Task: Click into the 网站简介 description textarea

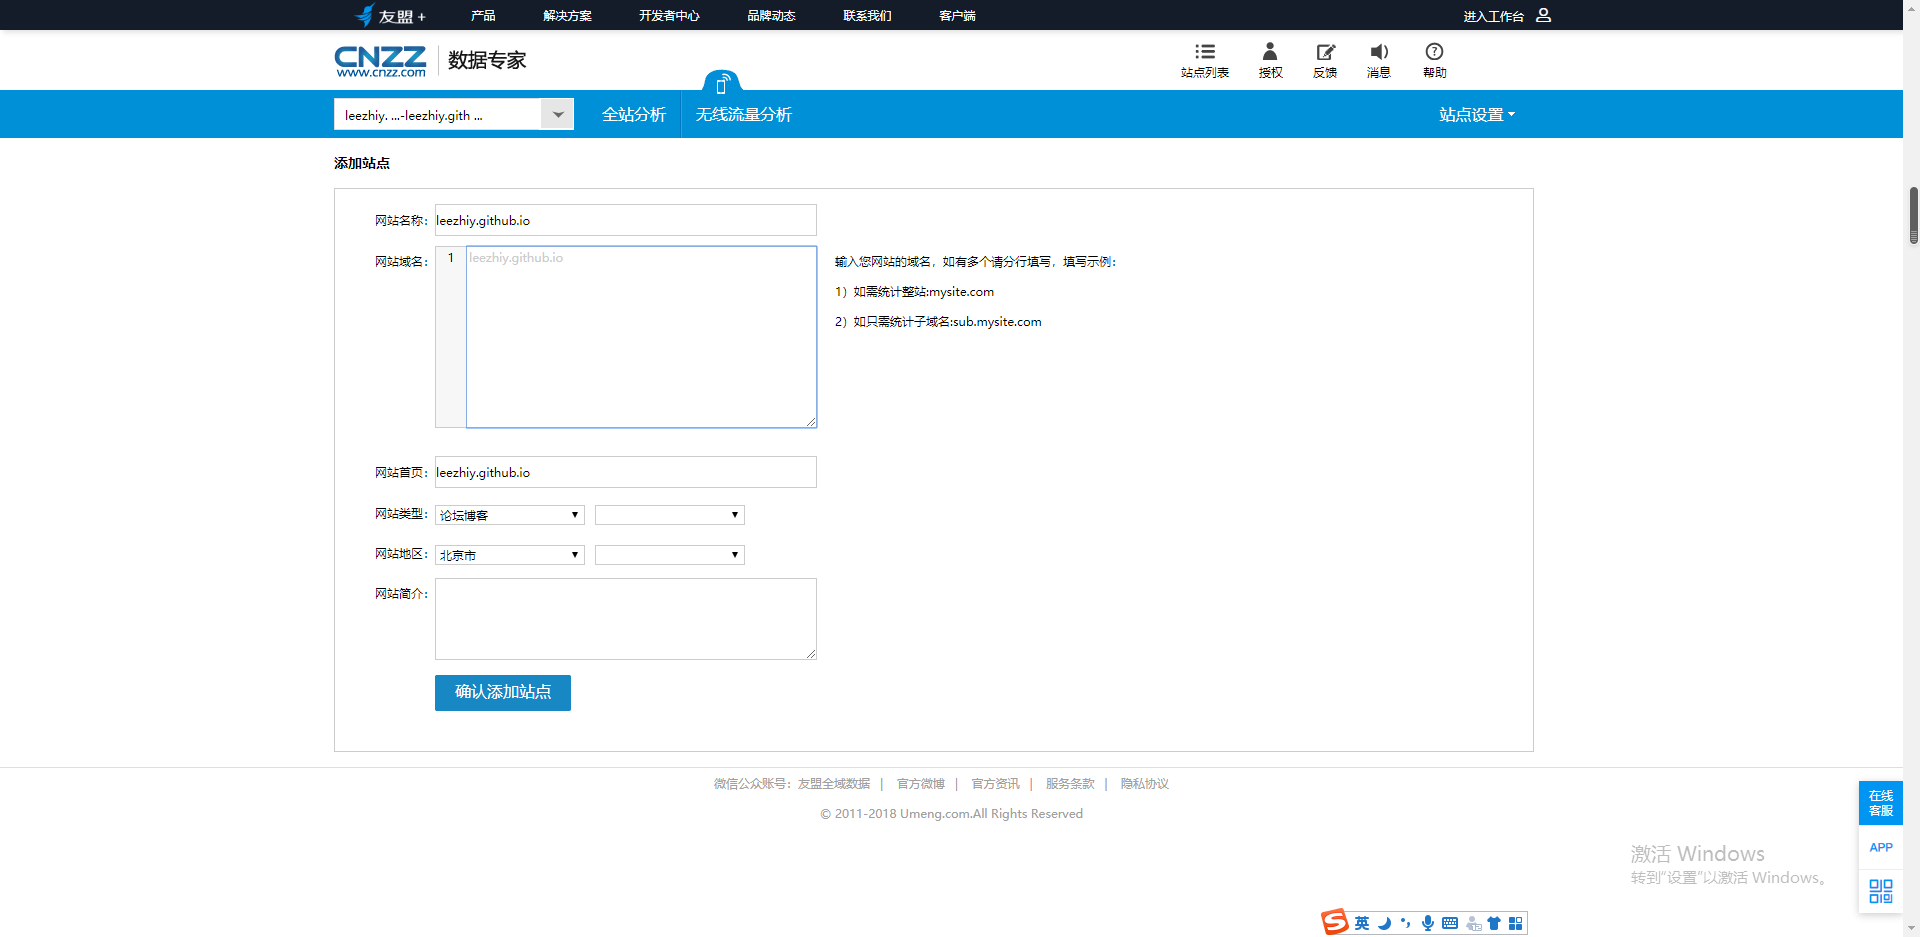Action: click(x=625, y=618)
